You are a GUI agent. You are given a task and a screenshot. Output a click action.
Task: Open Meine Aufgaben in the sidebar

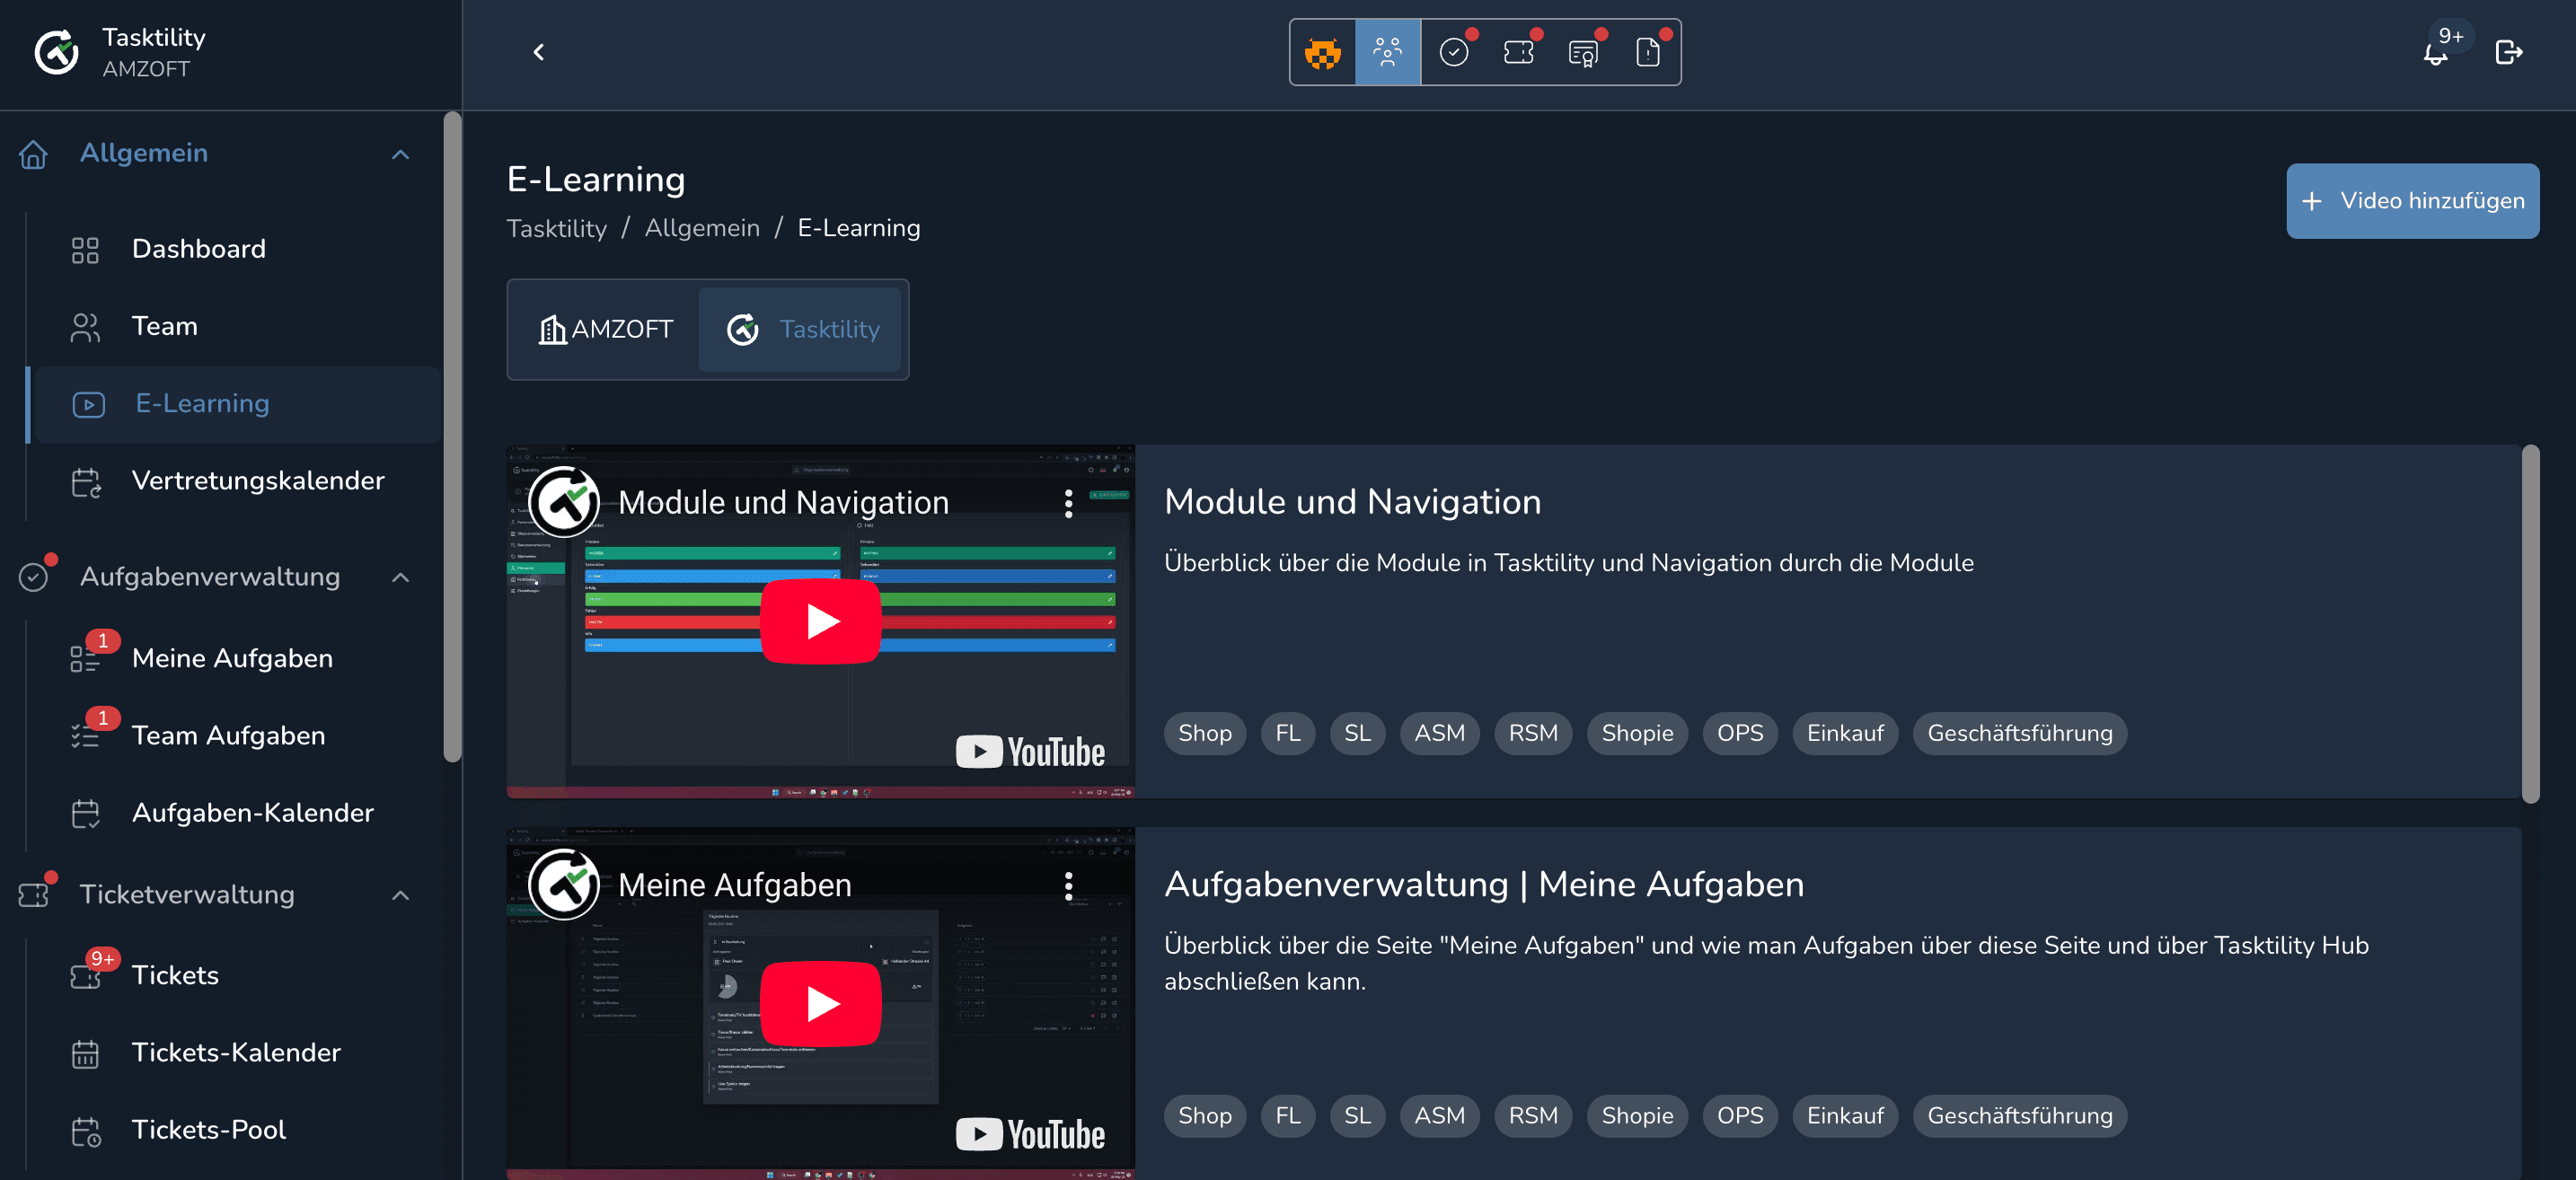[232, 659]
